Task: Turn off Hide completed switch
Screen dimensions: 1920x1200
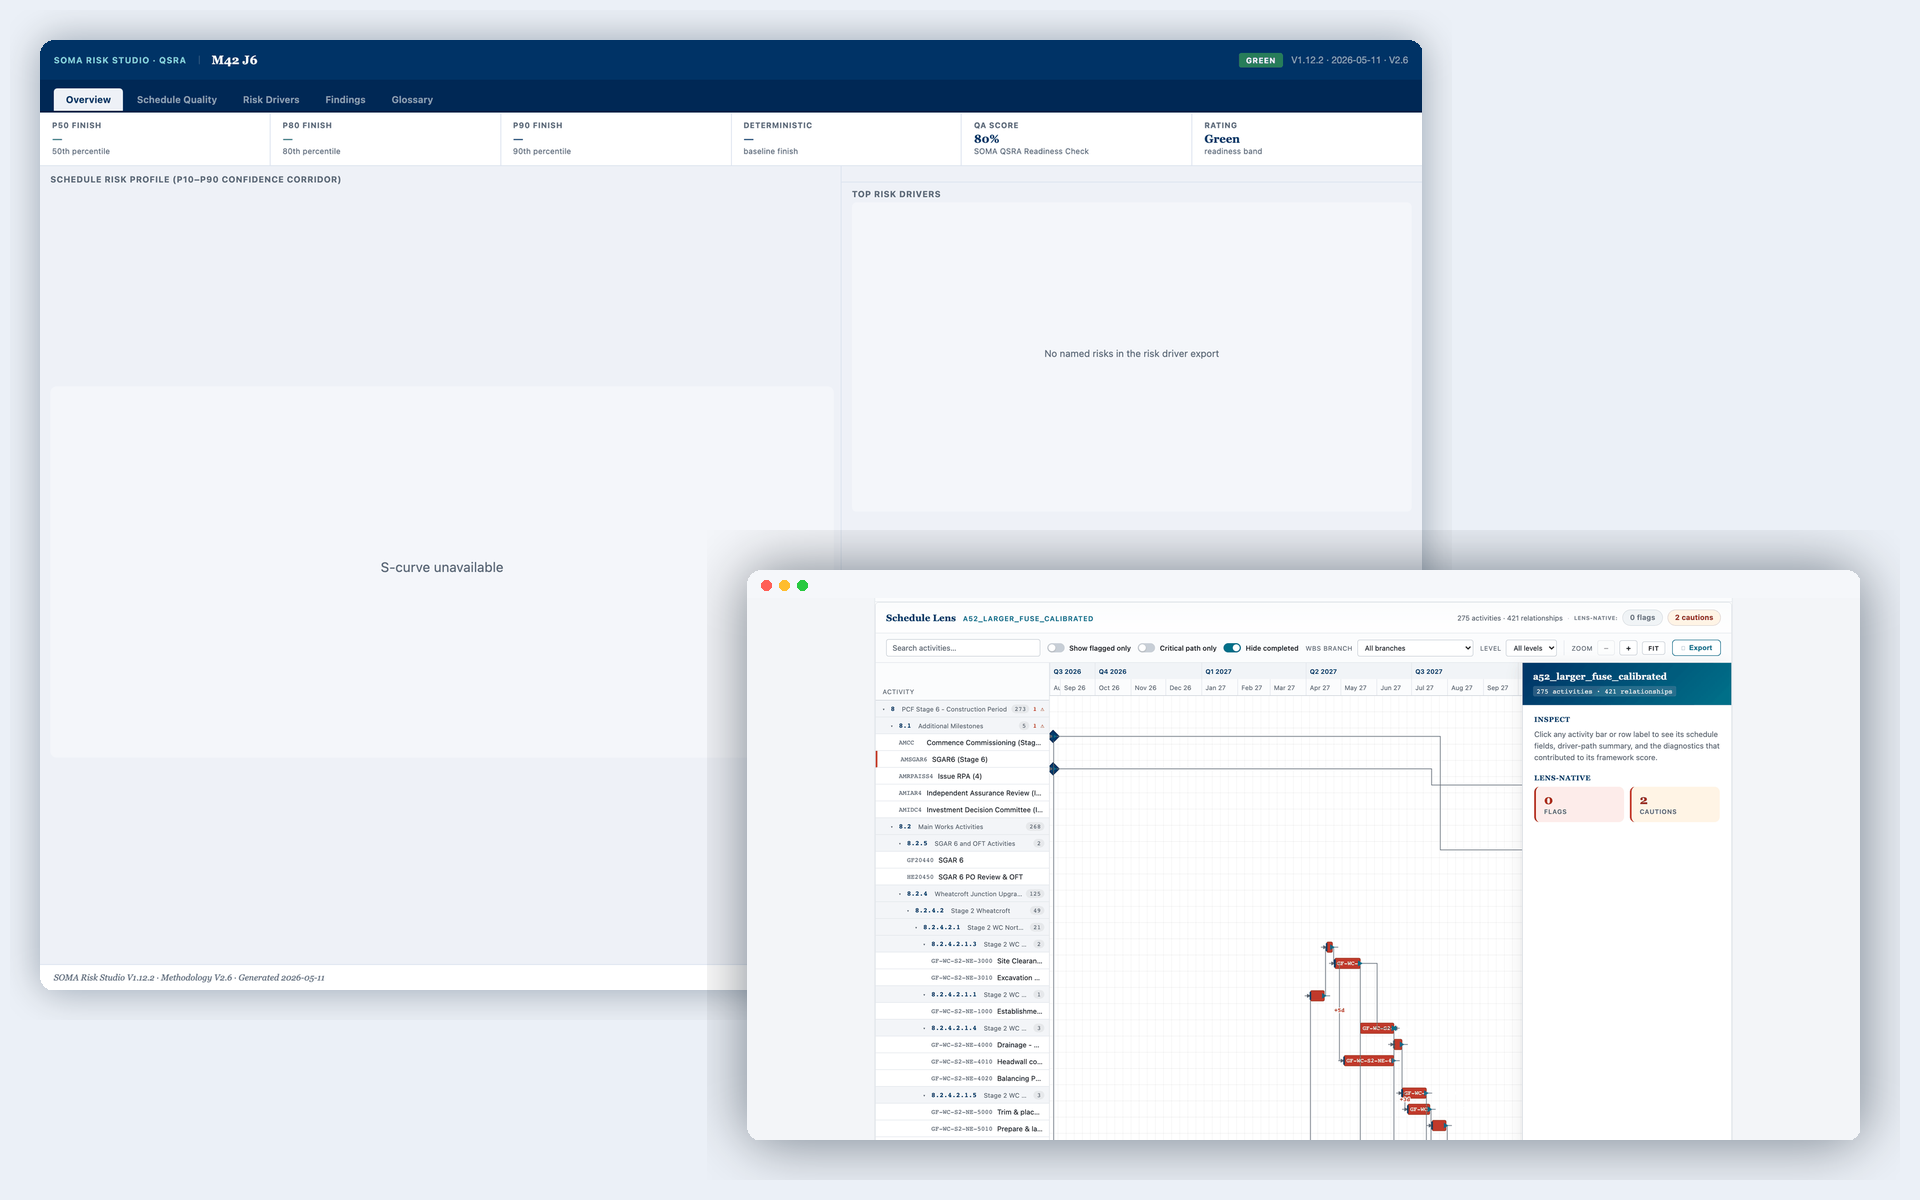Action: 1232,648
